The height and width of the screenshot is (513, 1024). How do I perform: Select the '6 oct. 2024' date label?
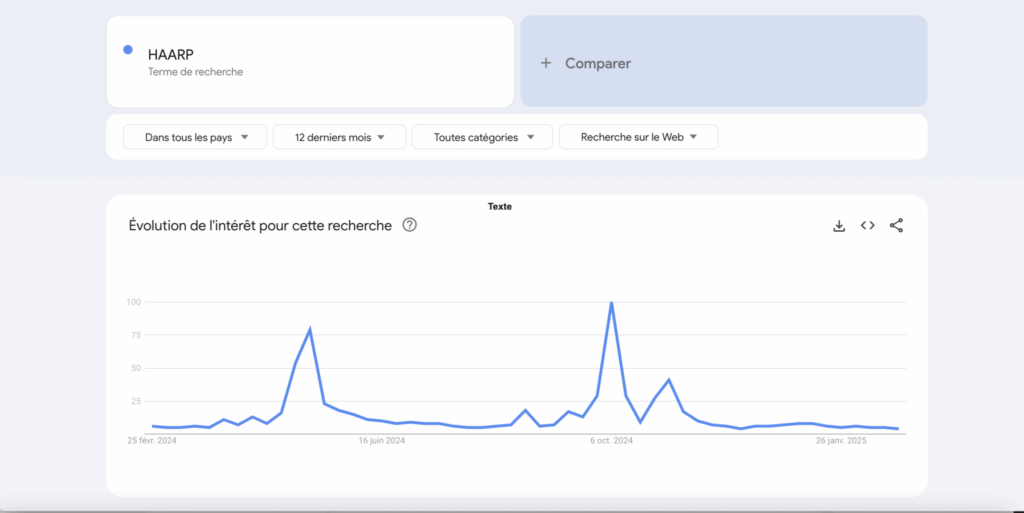pos(611,441)
